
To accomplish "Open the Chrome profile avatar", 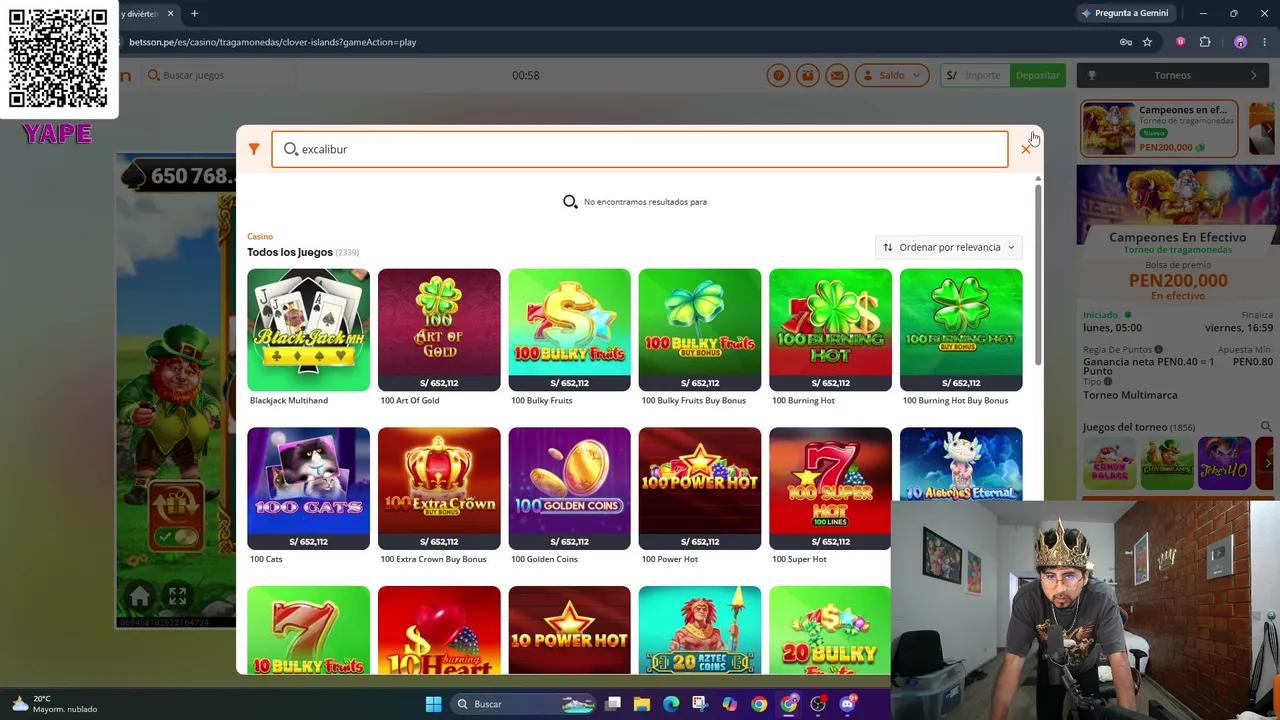I will click(x=1240, y=42).
